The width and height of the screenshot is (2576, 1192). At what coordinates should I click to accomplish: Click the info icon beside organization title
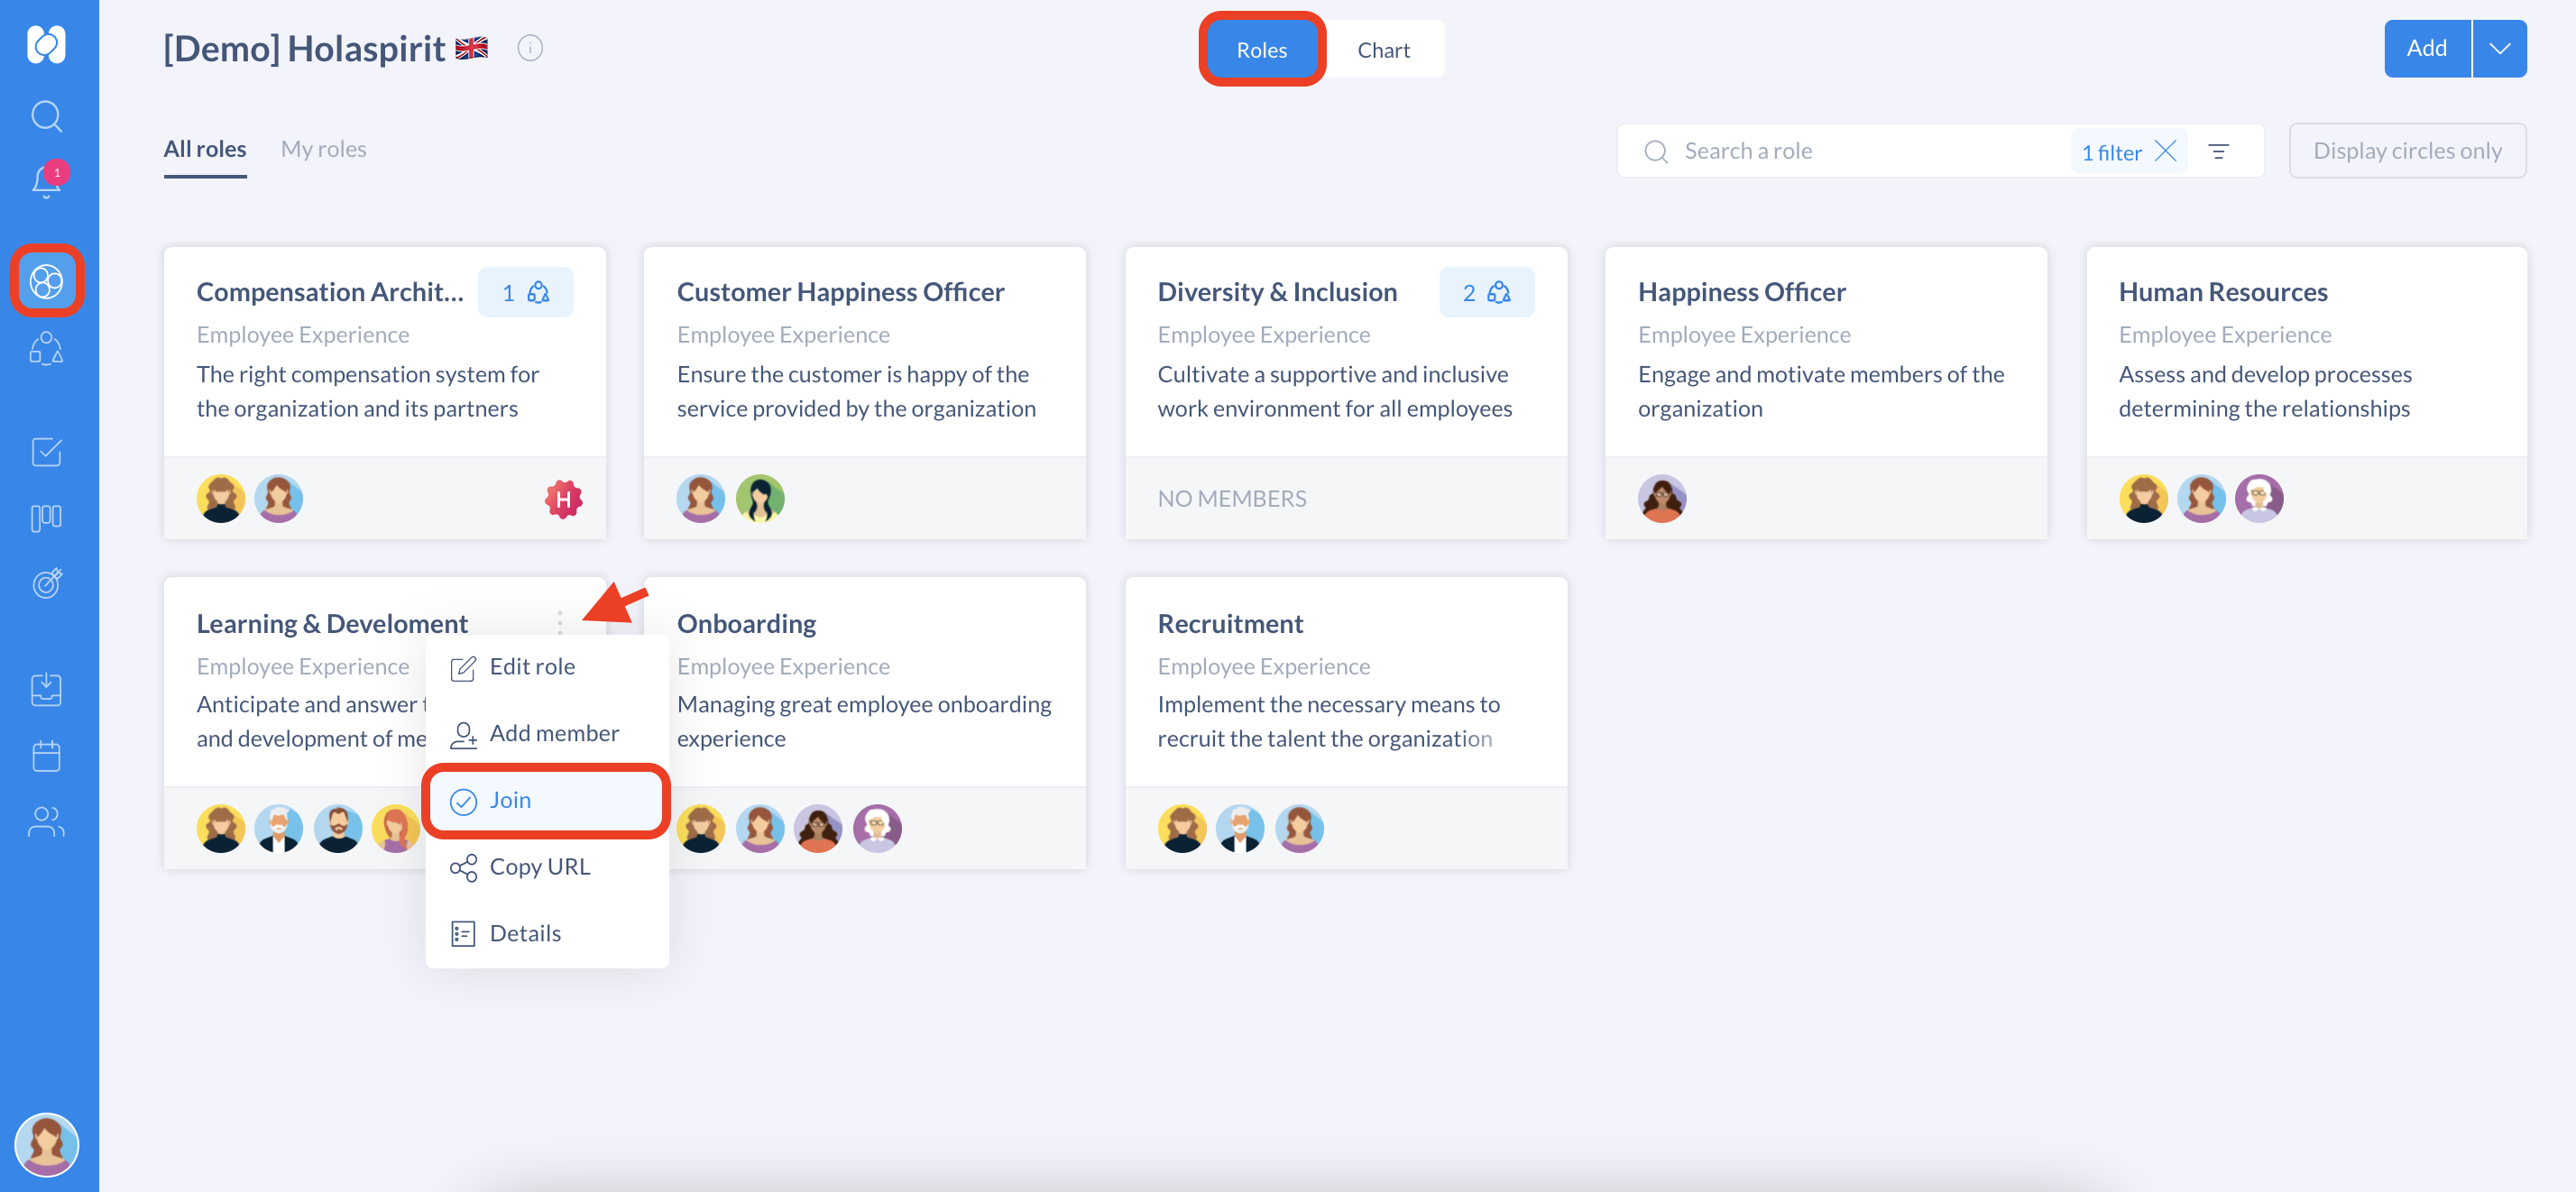[x=530, y=48]
